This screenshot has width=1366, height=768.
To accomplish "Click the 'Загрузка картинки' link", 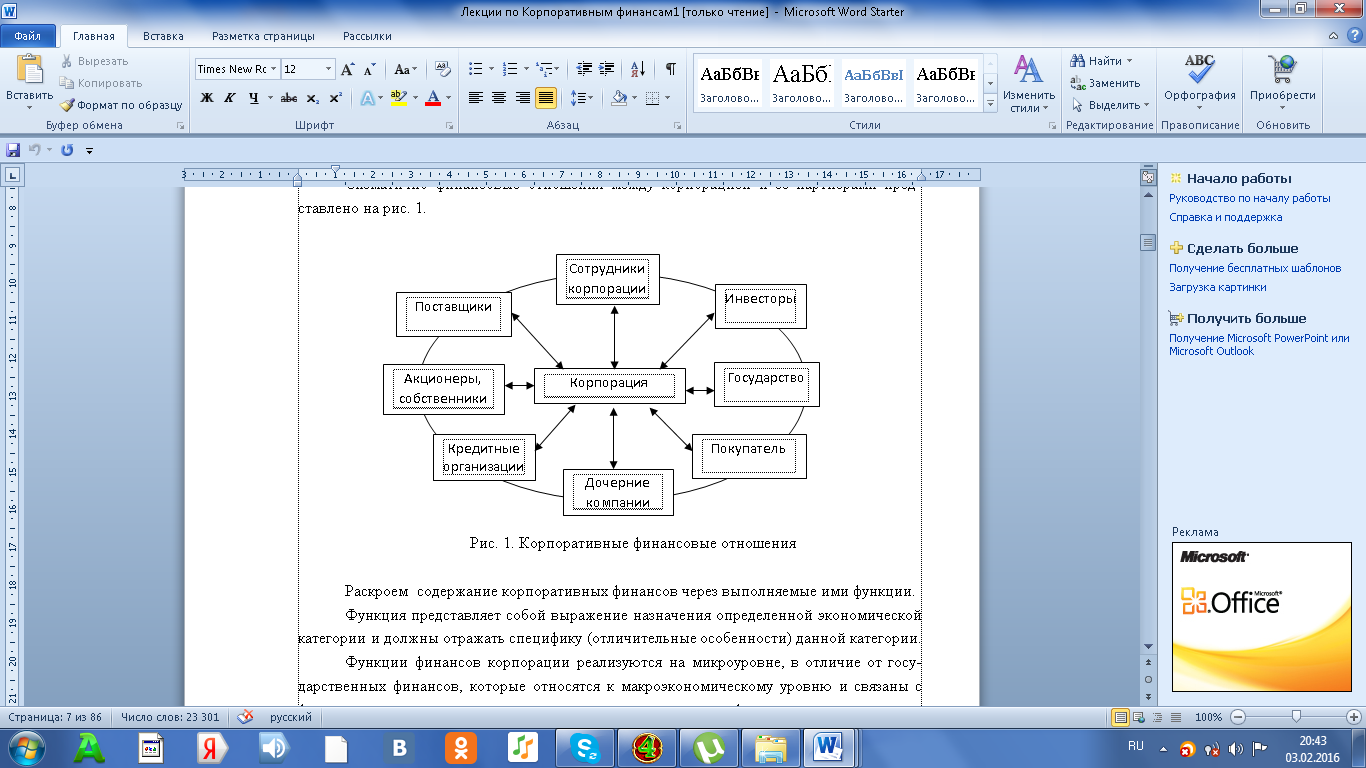I will [x=1217, y=287].
